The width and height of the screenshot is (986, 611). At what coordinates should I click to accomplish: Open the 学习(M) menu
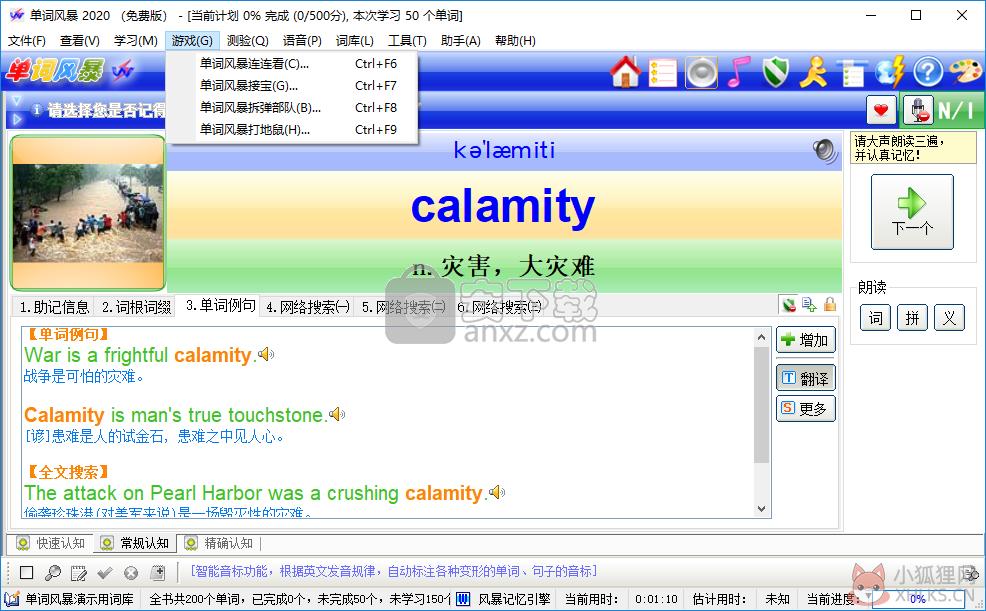[x=136, y=41]
